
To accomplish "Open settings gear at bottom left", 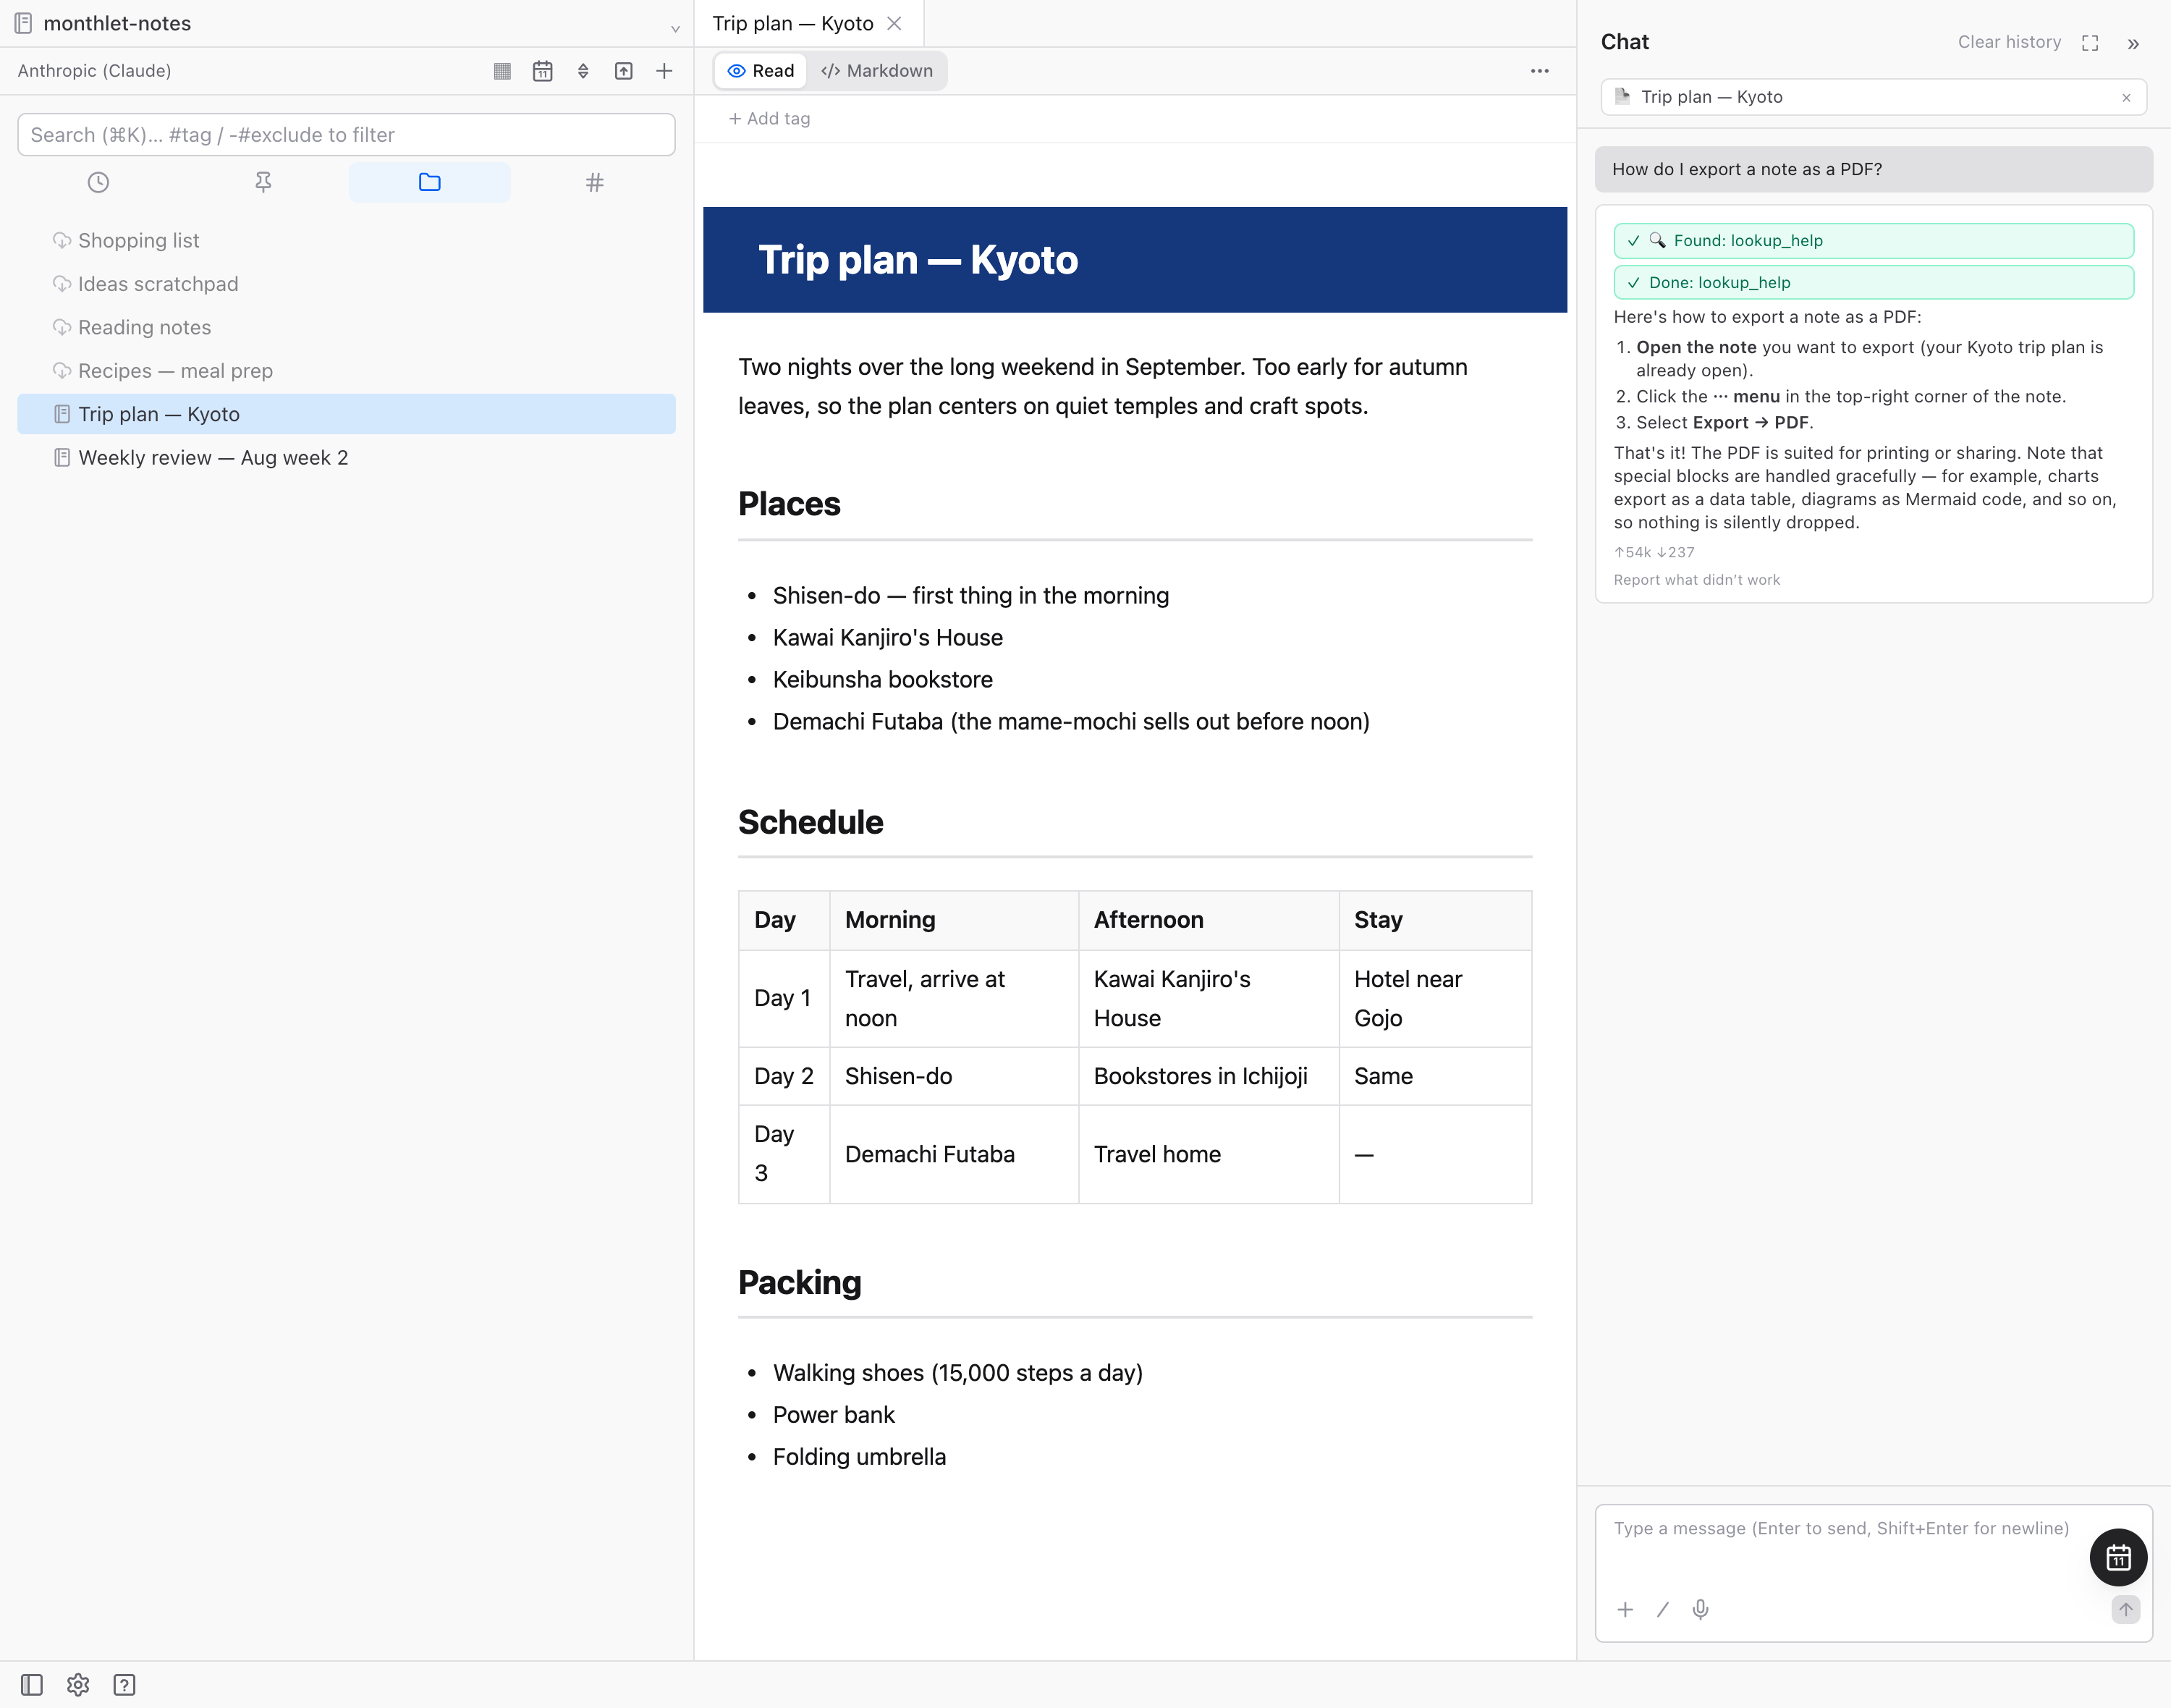I will tap(78, 1685).
